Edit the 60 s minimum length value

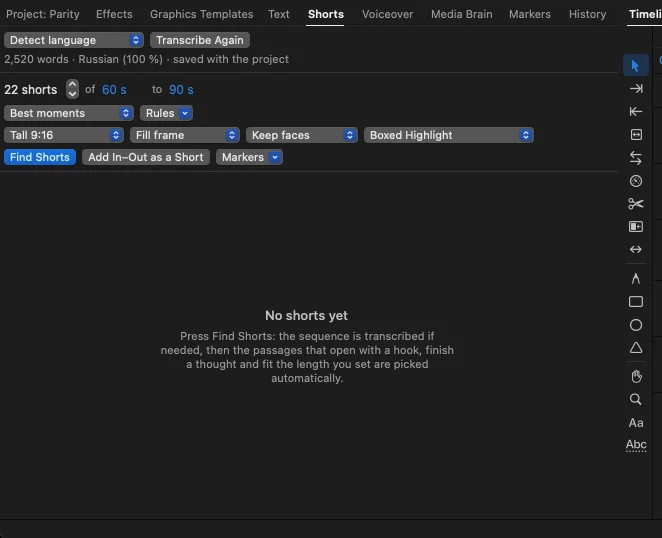point(114,90)
